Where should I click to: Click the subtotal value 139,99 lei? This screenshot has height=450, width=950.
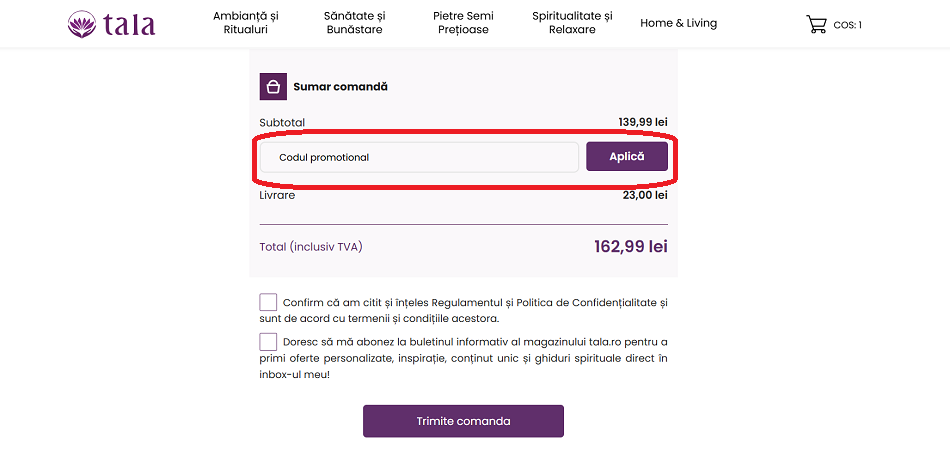tap(642, 122)
